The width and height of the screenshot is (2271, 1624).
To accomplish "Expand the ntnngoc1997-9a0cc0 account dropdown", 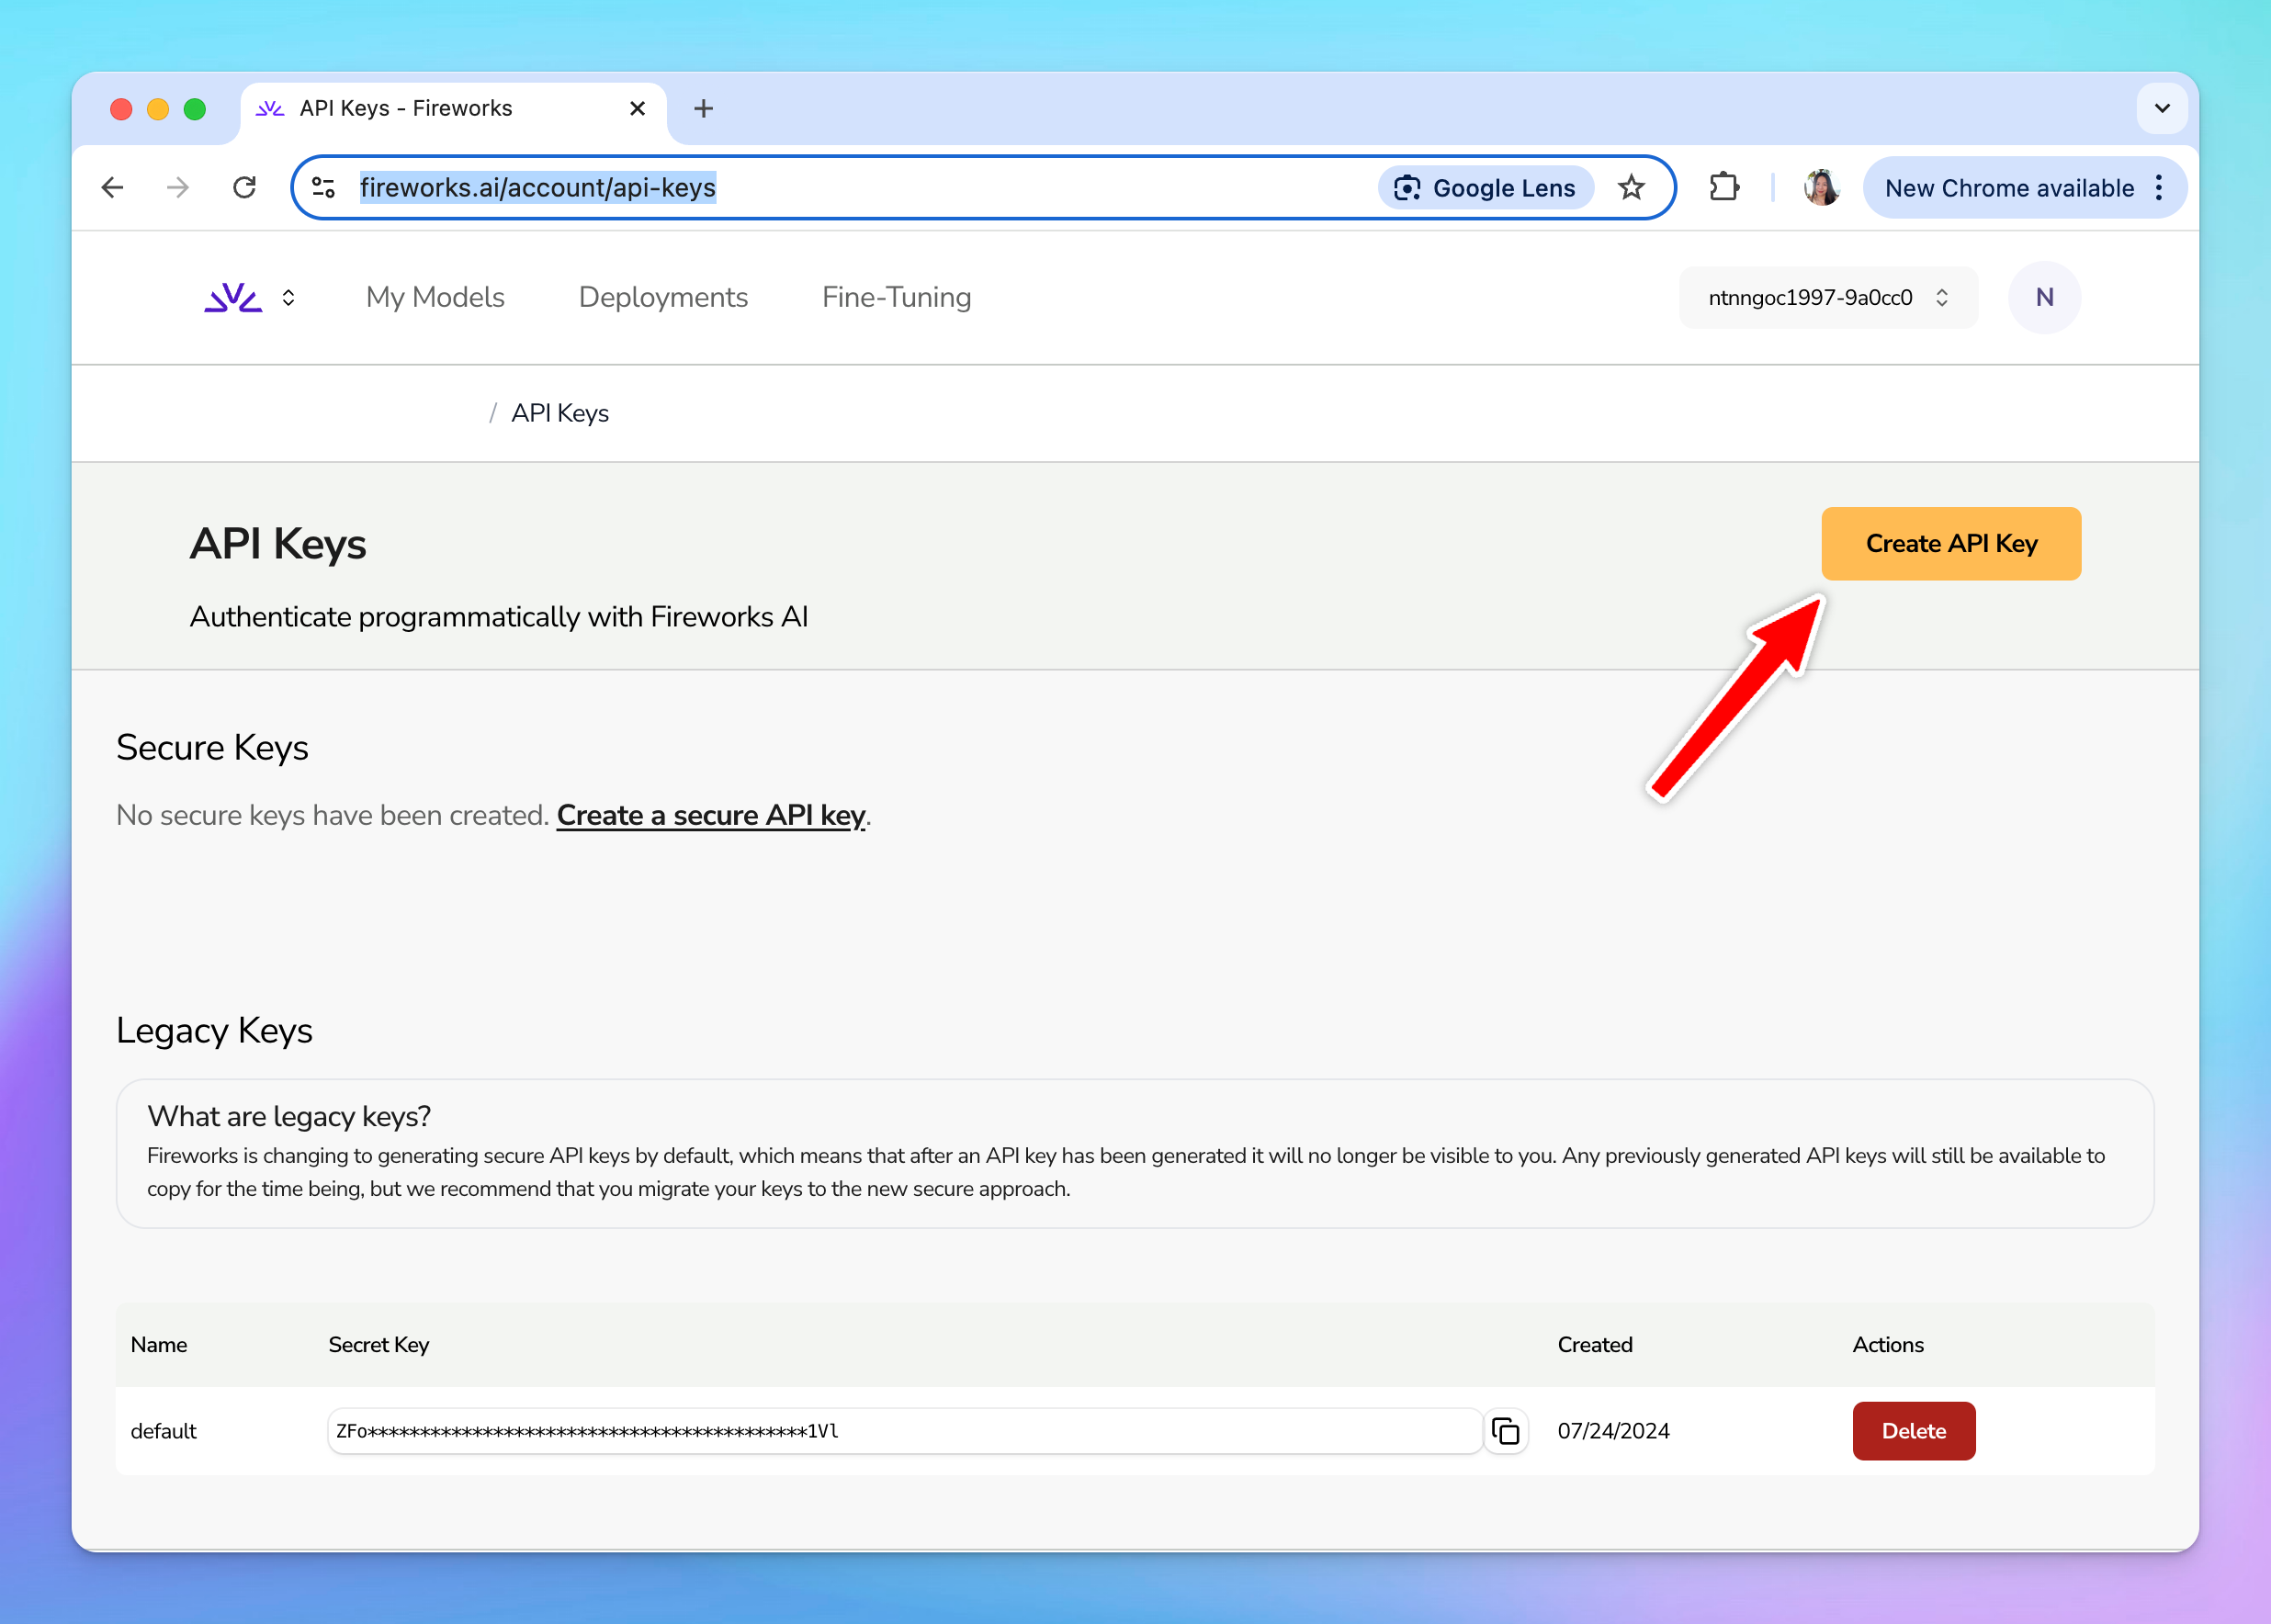I will pos(1828,298).
